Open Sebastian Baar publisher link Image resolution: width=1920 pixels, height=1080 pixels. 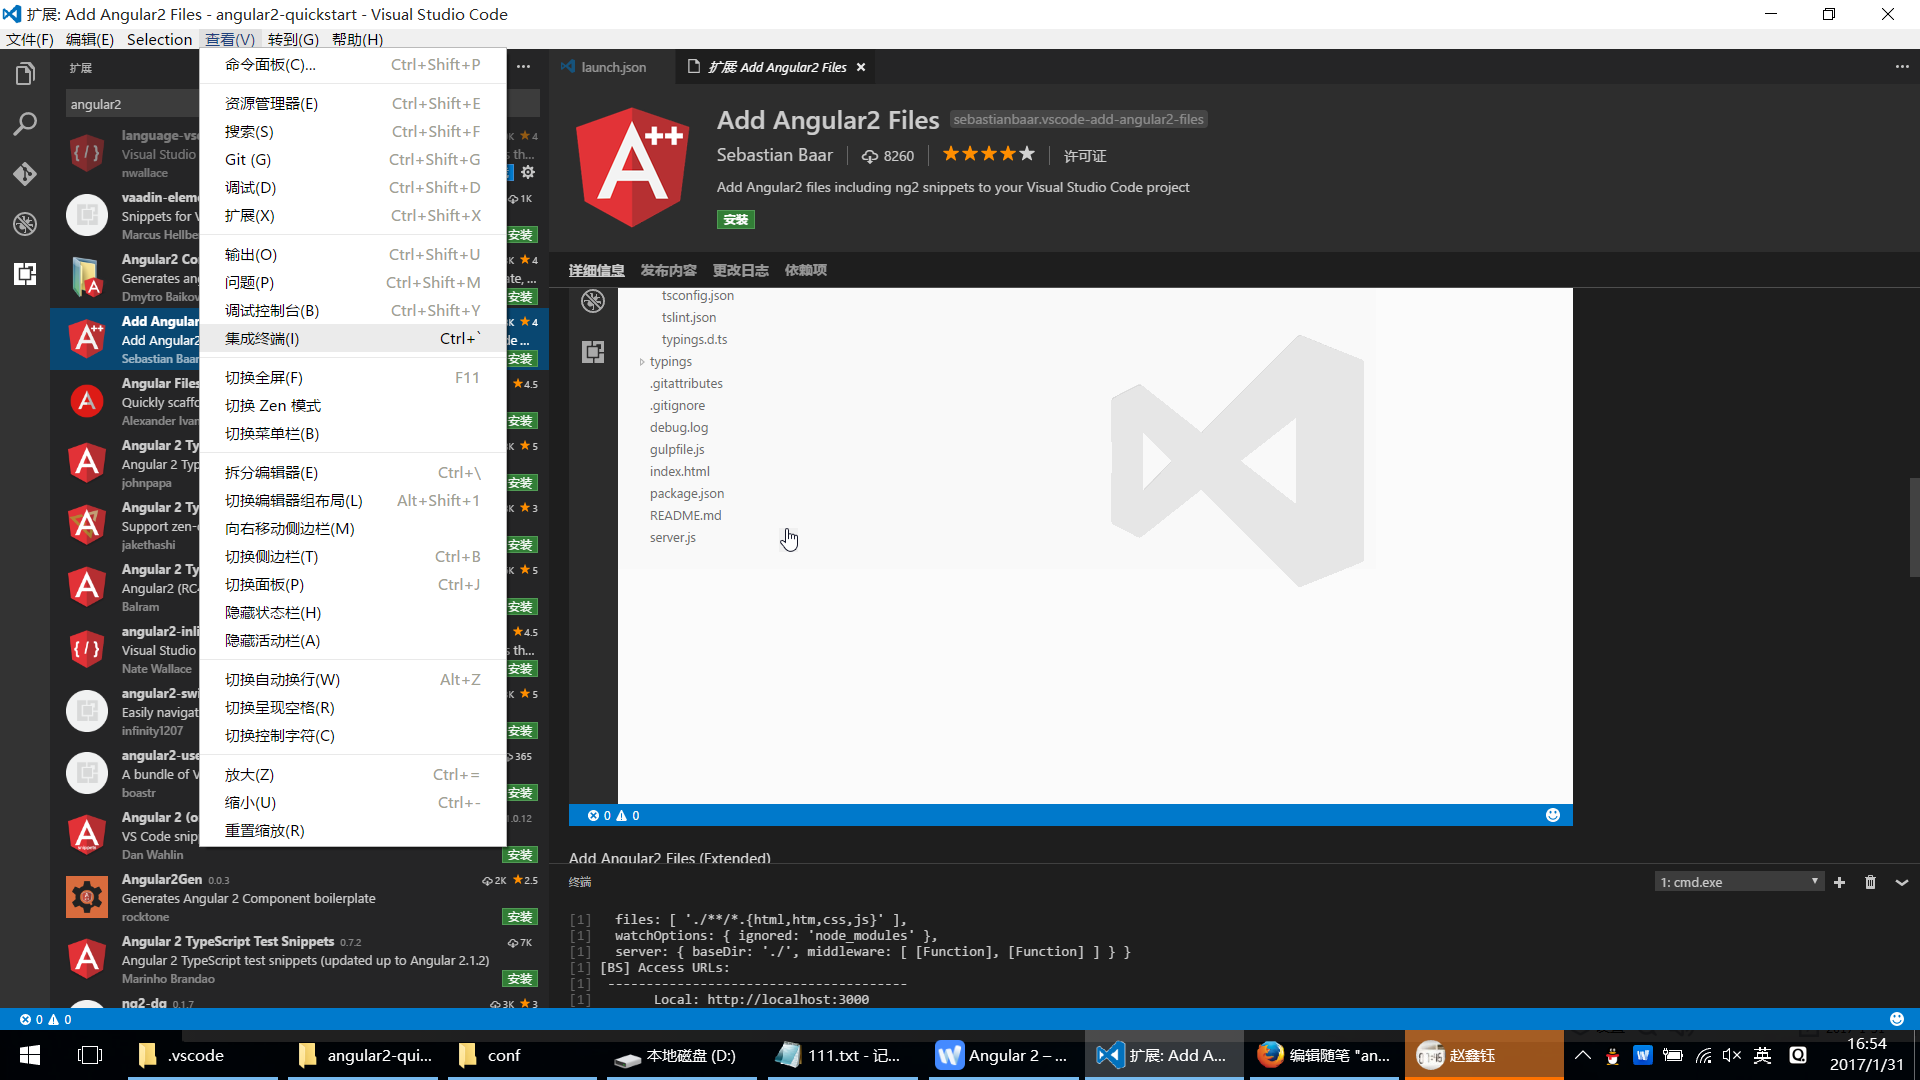coord(774,155)
